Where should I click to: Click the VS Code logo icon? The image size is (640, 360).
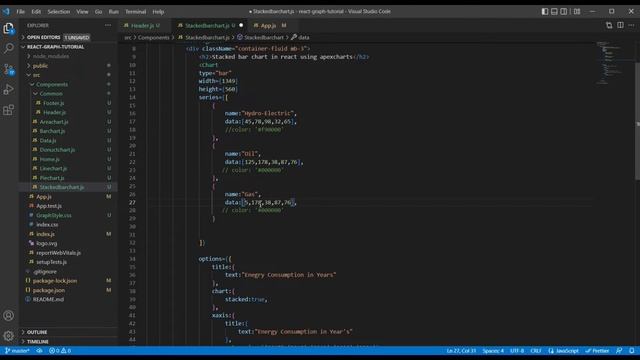(x=6, y=11)
